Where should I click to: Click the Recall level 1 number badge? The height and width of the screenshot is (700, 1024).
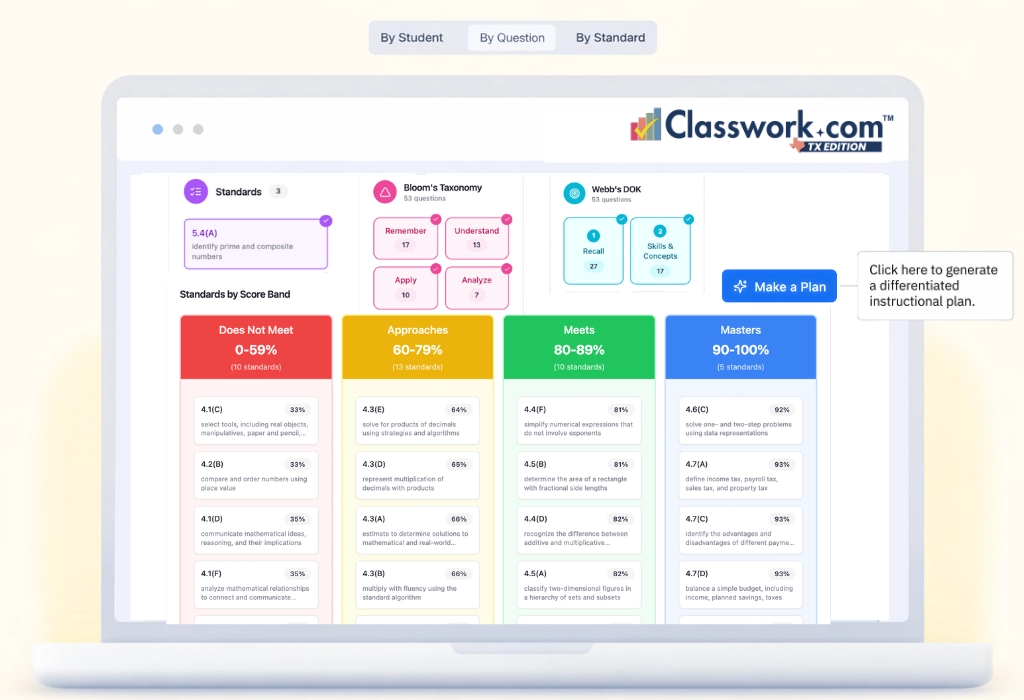593,236
